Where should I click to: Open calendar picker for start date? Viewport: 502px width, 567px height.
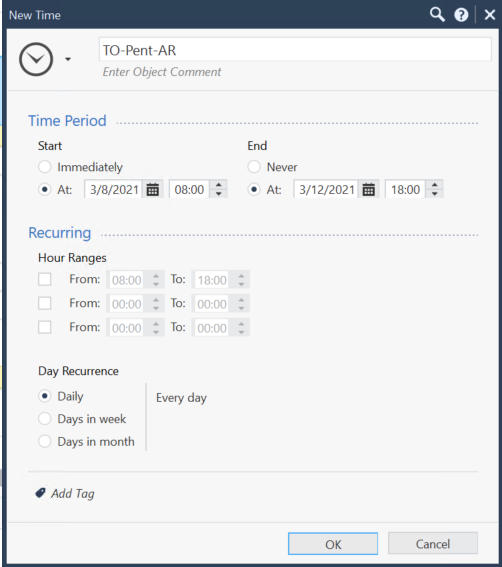pyautogui.click(x=153, y=189)
